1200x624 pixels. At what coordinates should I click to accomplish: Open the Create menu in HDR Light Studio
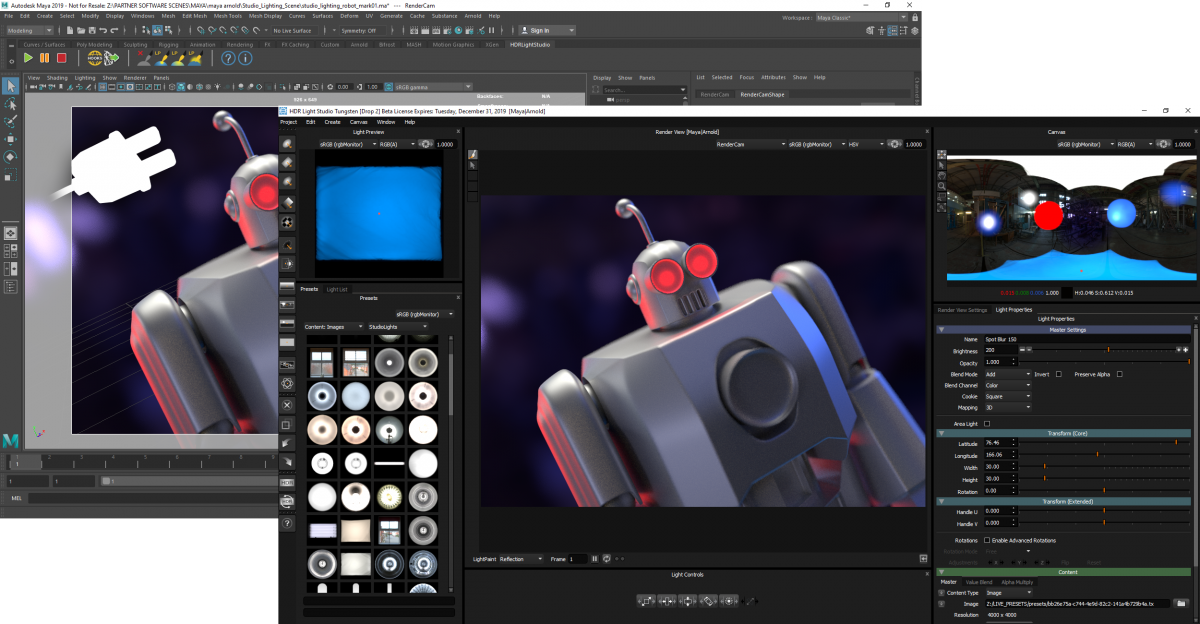pyautogui.click(x=332, y=122)
